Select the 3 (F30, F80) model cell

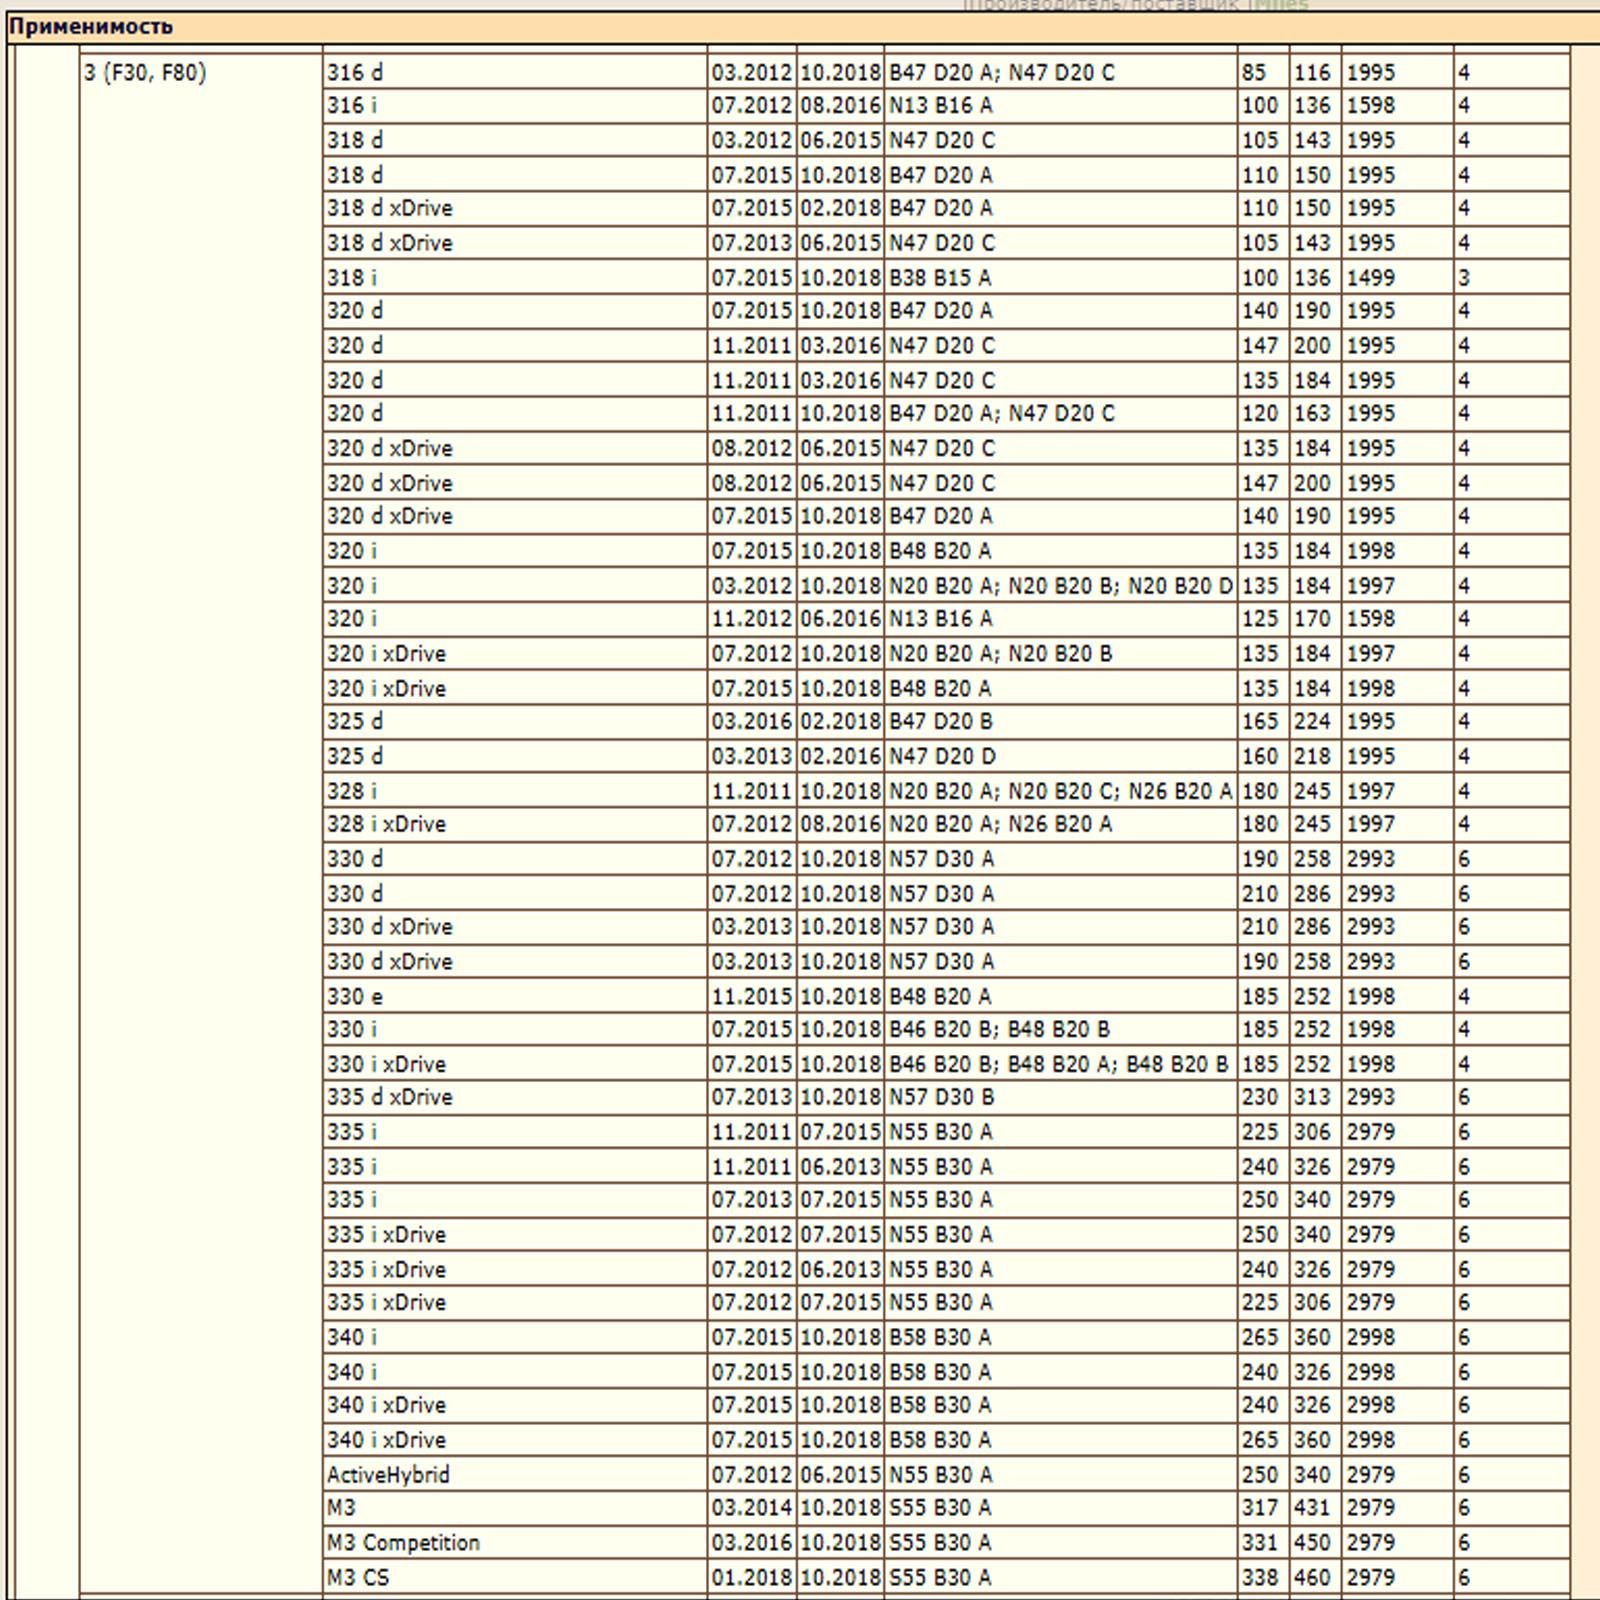[x=145, y=73]
